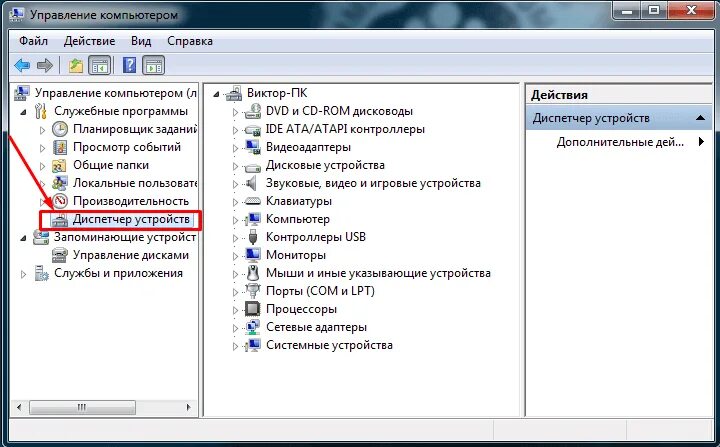Click the Контроллеры USB plug icon
The image size is (720, 447).
pos(253,237)
